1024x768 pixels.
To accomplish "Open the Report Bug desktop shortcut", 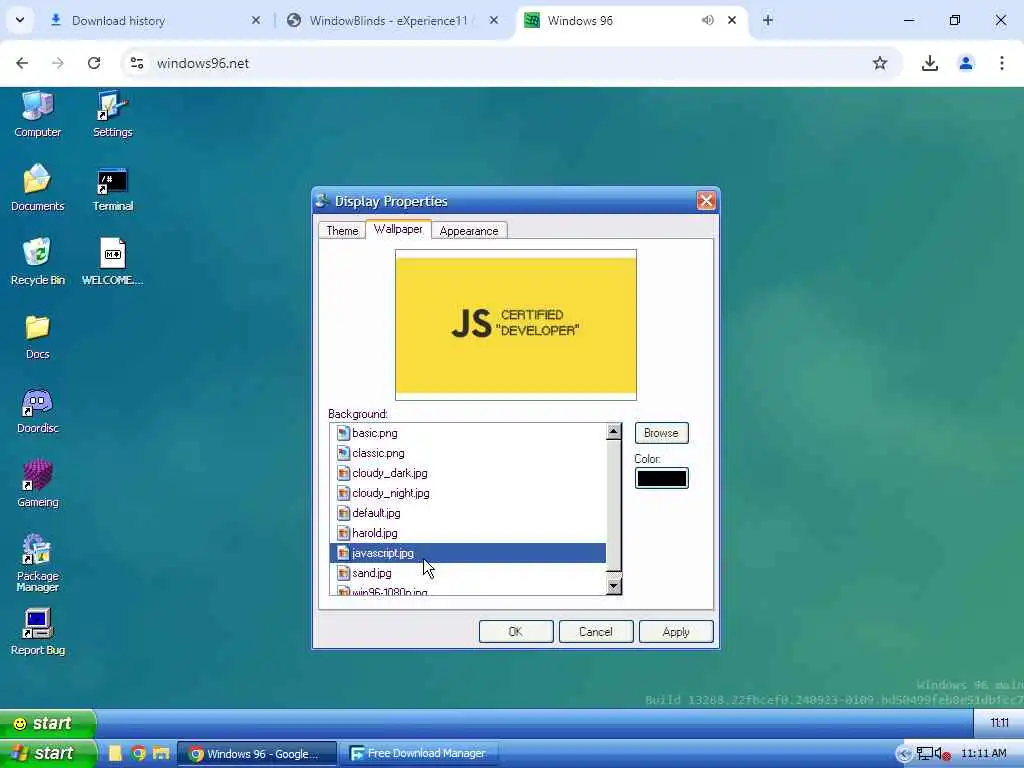I will (x=37, y=632).
